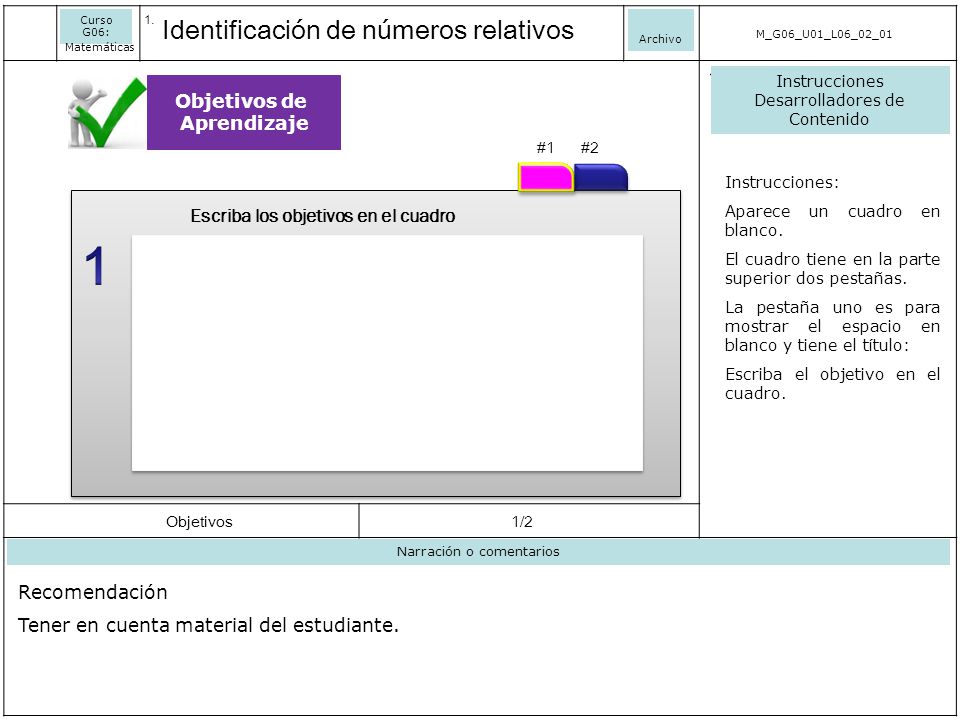Click 'Escriba los objetivos en el cuadro' heading
960x720 pixels.
point(323,216)
